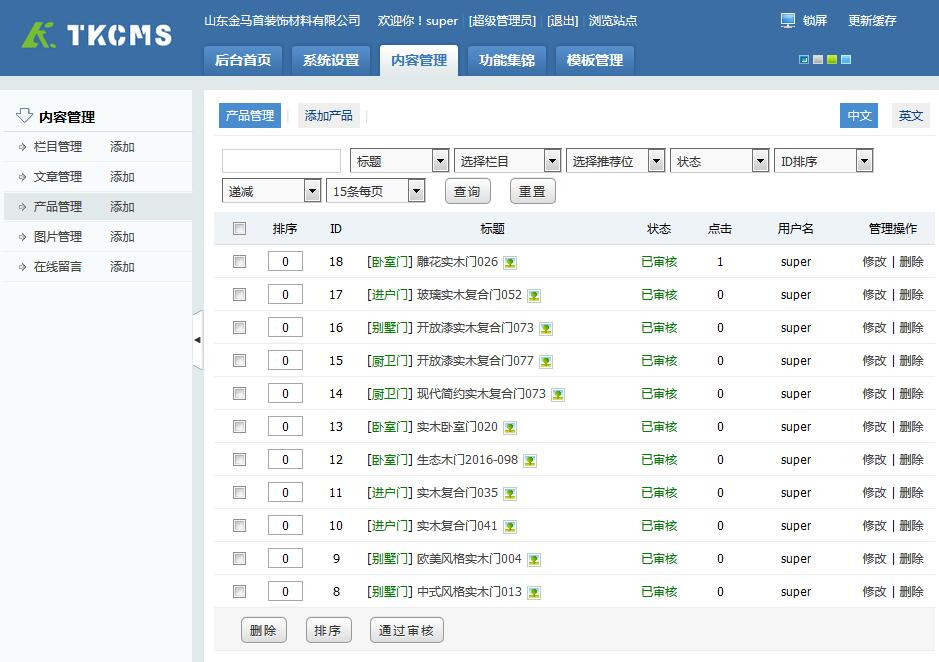Viewport: 939px width, 662px height.
Task: Click the arrow icon next to 内容管理
Action: click(24, 116)
